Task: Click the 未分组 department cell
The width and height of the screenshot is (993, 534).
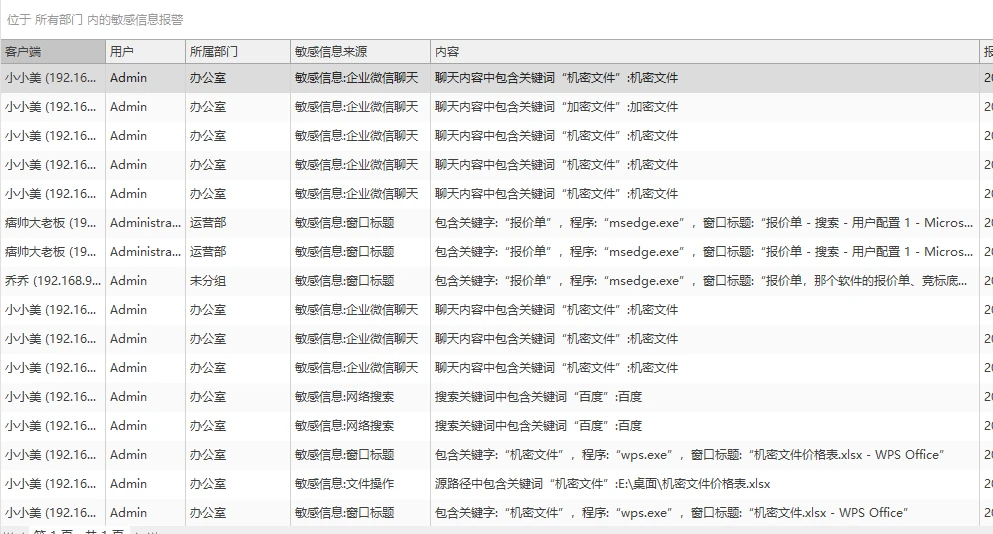Action: [208, 281]
